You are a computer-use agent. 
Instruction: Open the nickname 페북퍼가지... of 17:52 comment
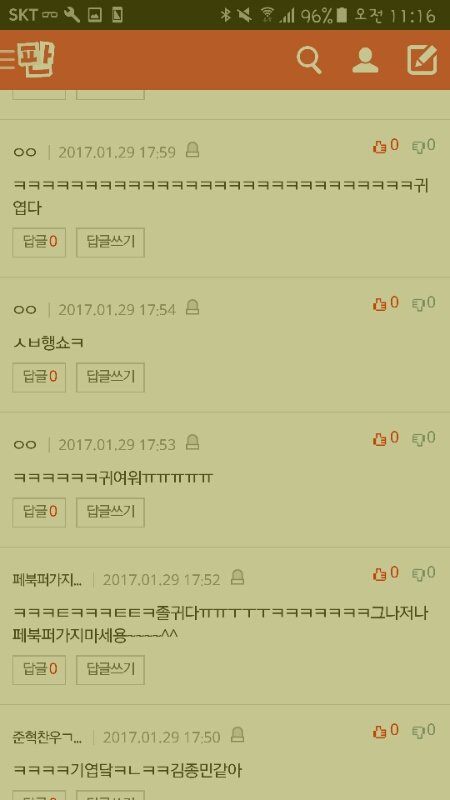point(47,581)
